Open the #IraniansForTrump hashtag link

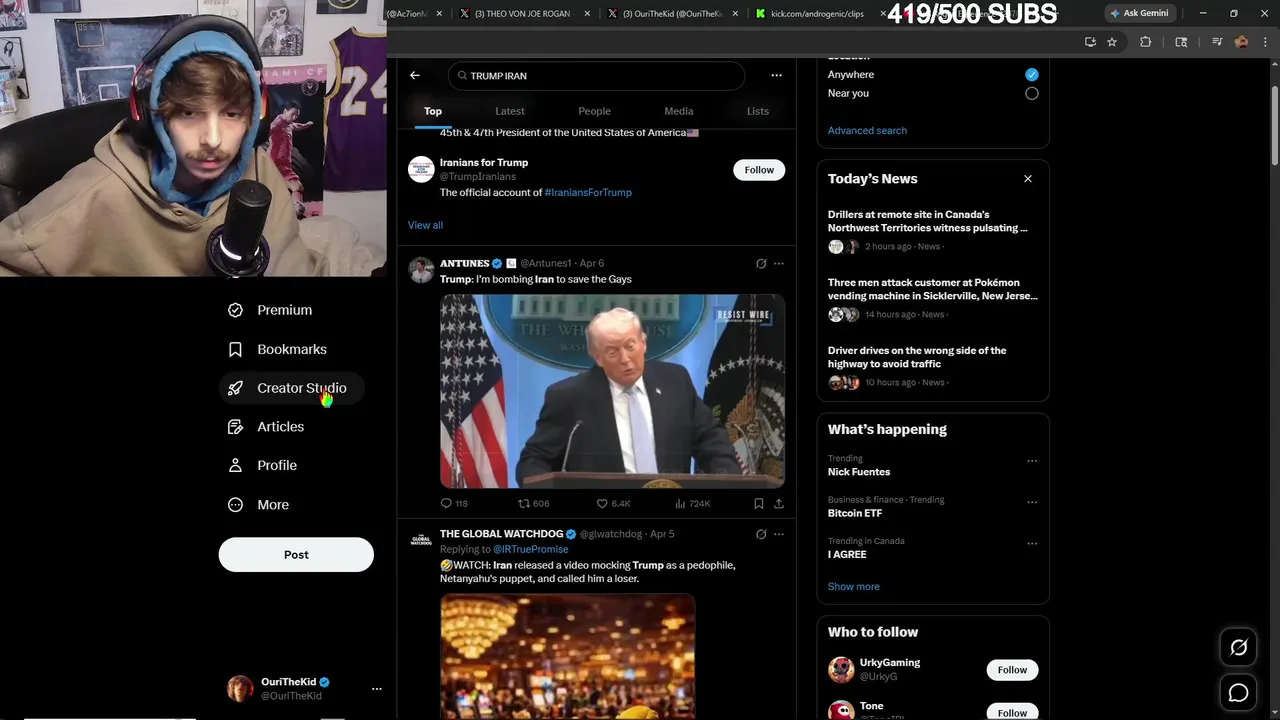pos(588,192)
